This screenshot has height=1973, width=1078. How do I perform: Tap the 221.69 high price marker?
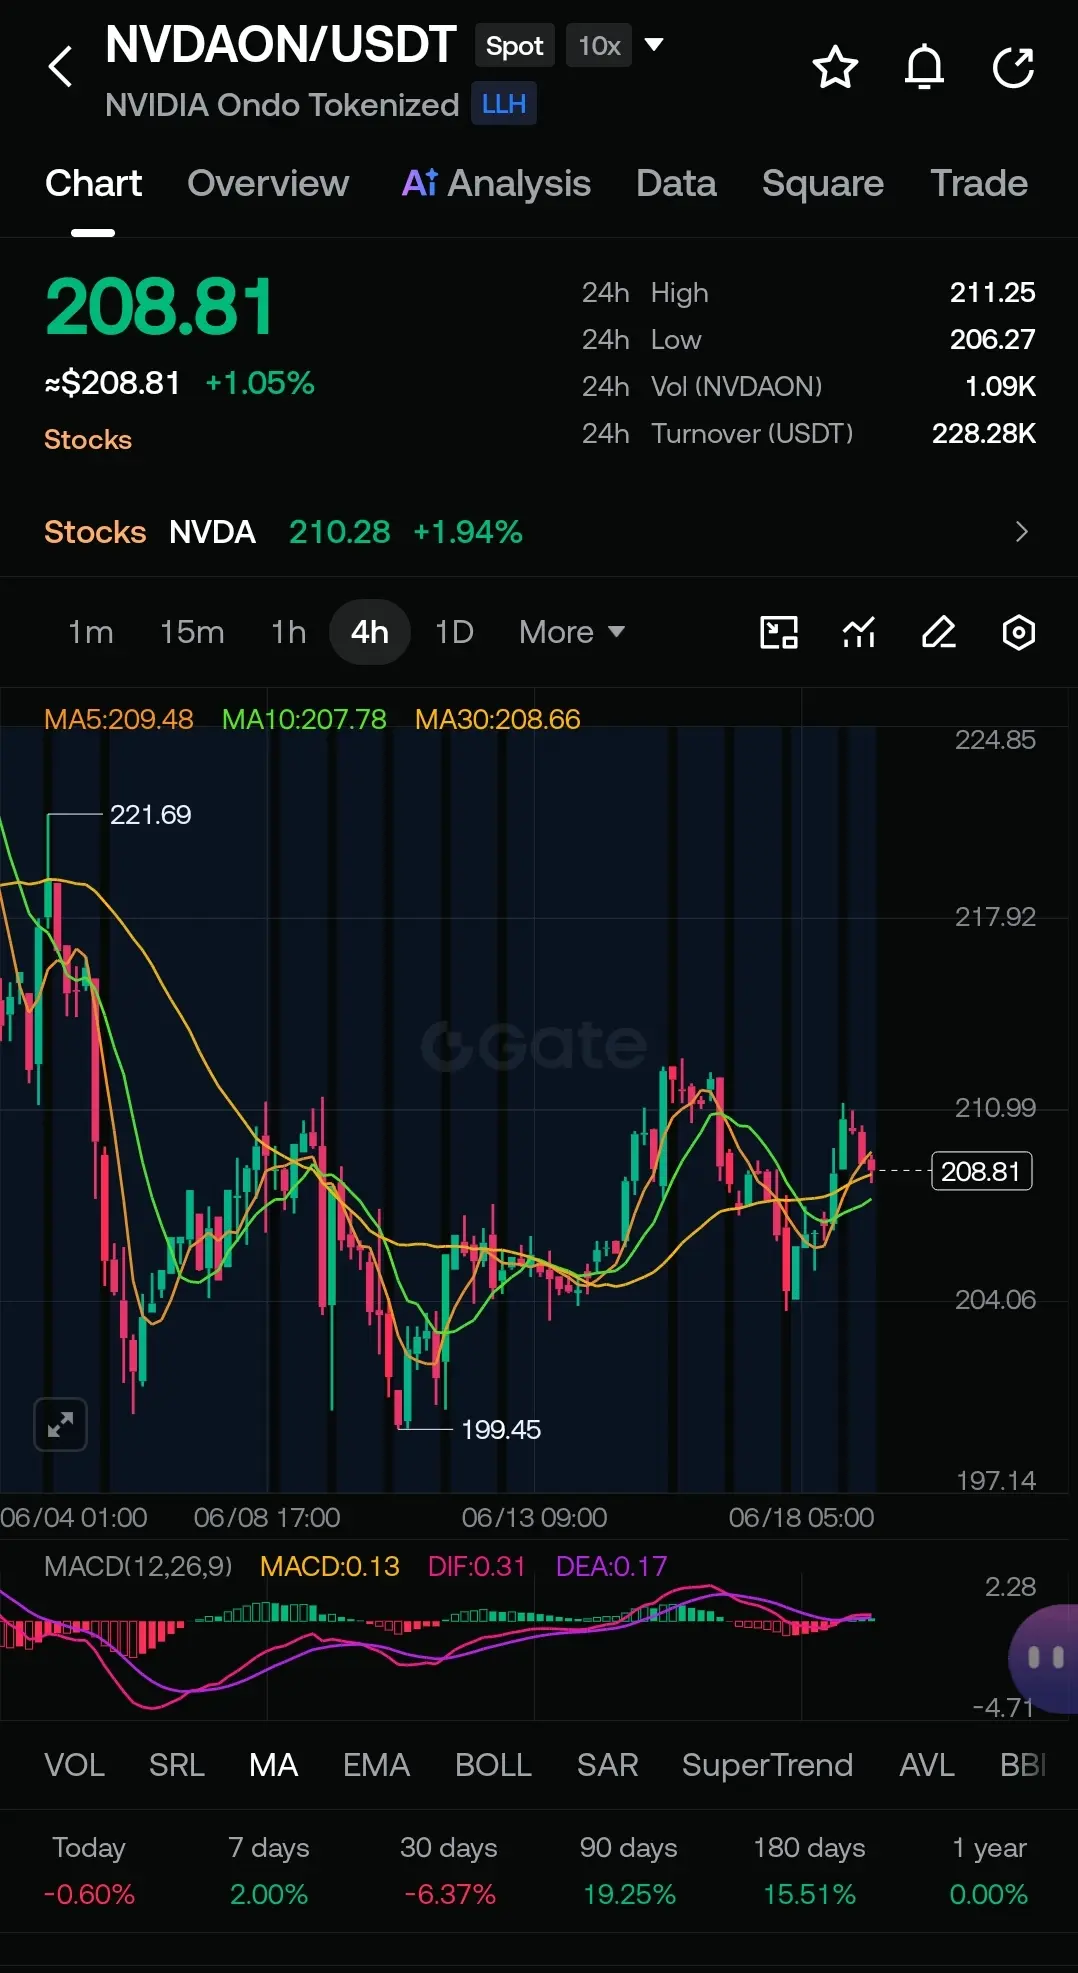coord(150,815)
